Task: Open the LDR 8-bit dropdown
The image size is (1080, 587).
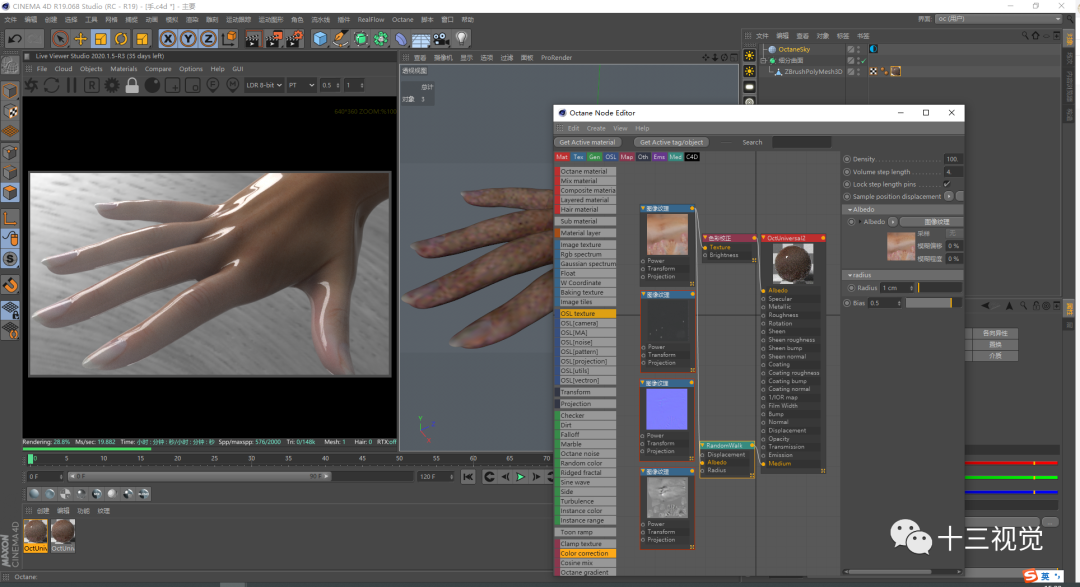Action: (264, 85)
